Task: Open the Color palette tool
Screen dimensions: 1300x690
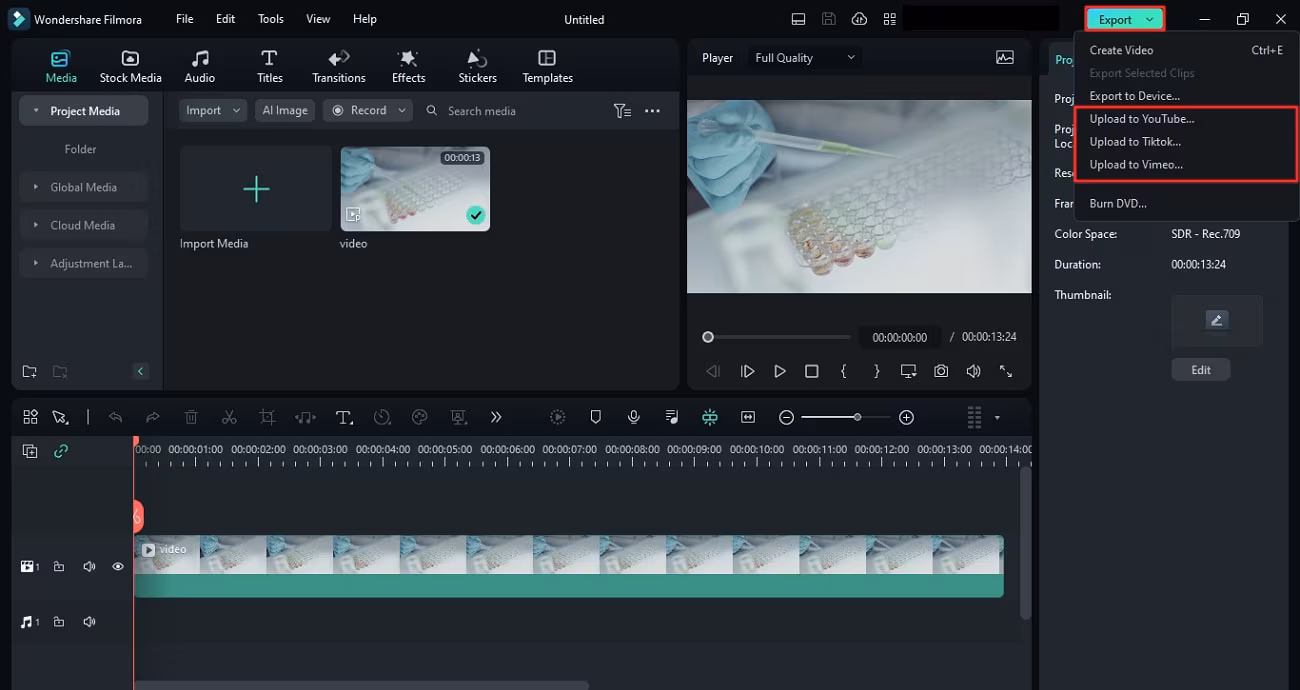Action: [420, 417]
